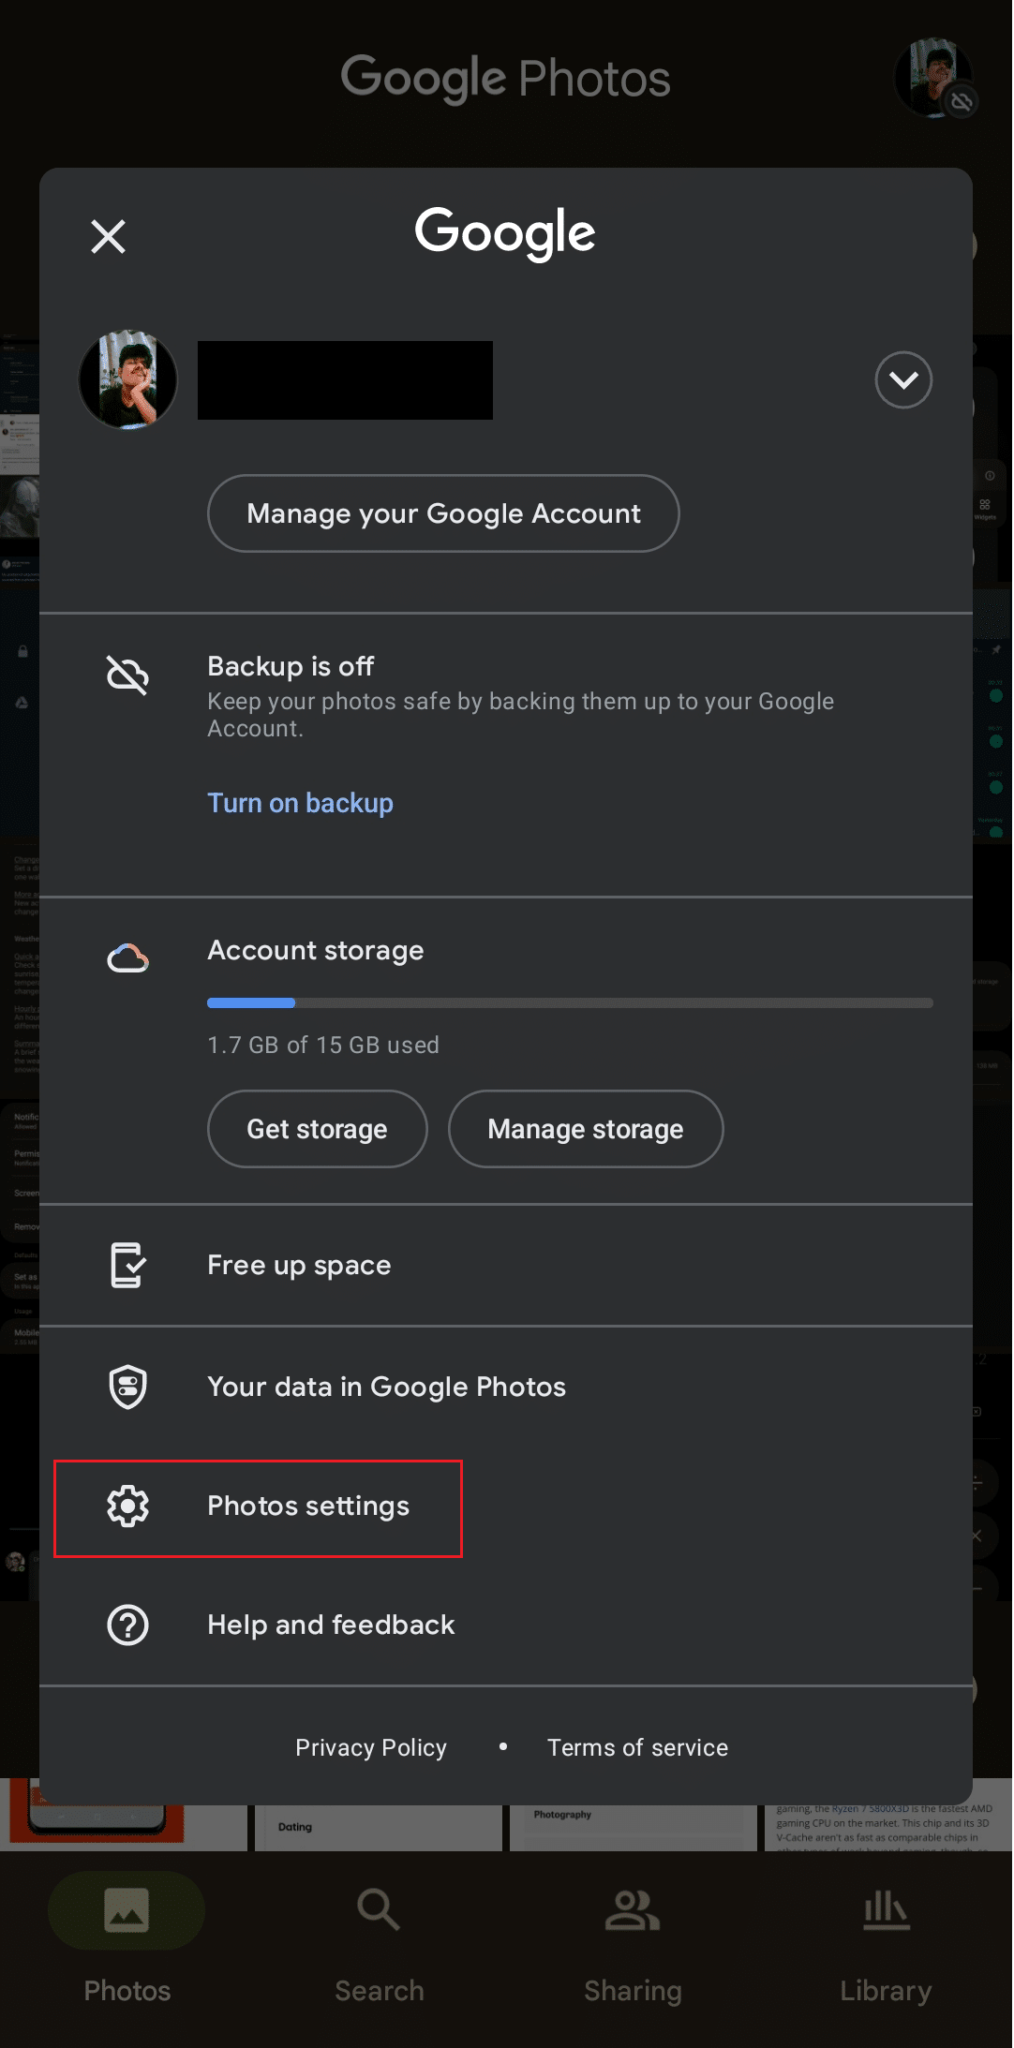
Task: View the Privacy Policy
Action: pos(371,1748)
